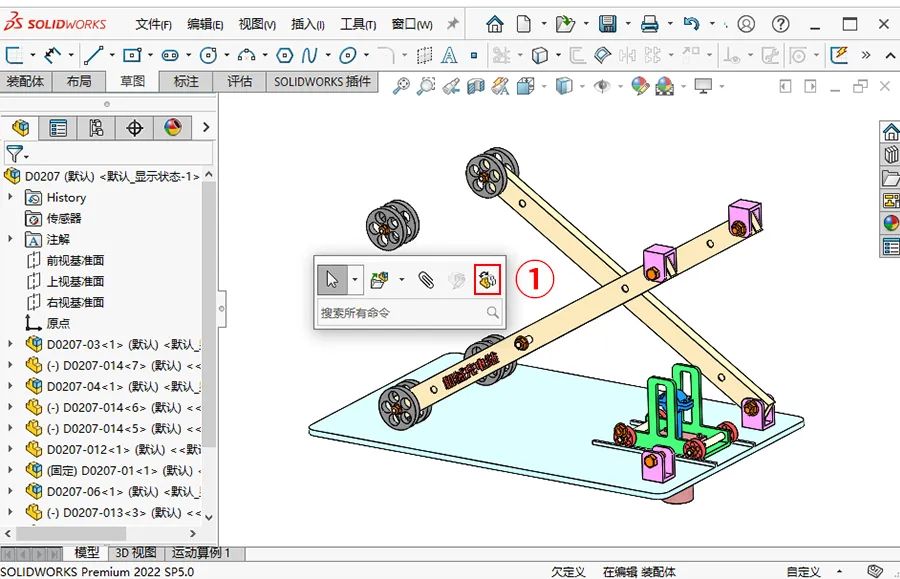Click the Zoom to Area magnifier
The height and width of the screenshot is (579, 900).
(426, 86)
